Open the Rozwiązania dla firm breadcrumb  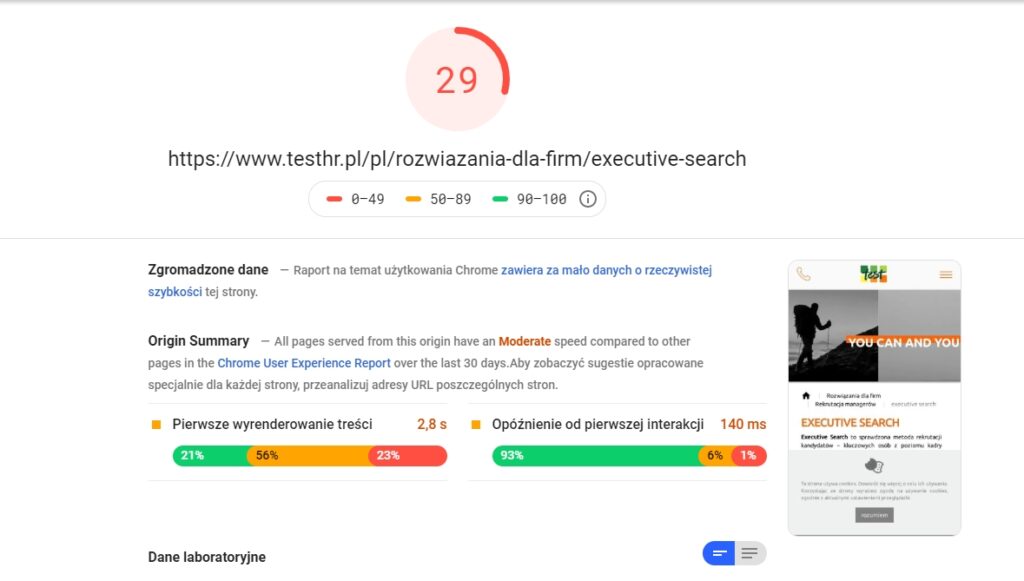tap(855, 394)
